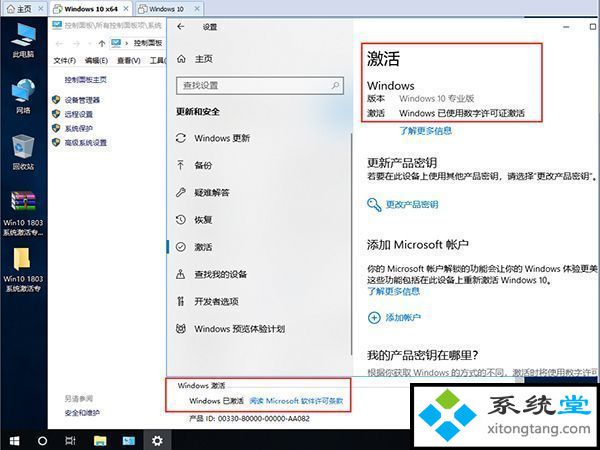Click the 更改产品密钥 link
This screenshot has width=600, height=450.
[412, 204]
